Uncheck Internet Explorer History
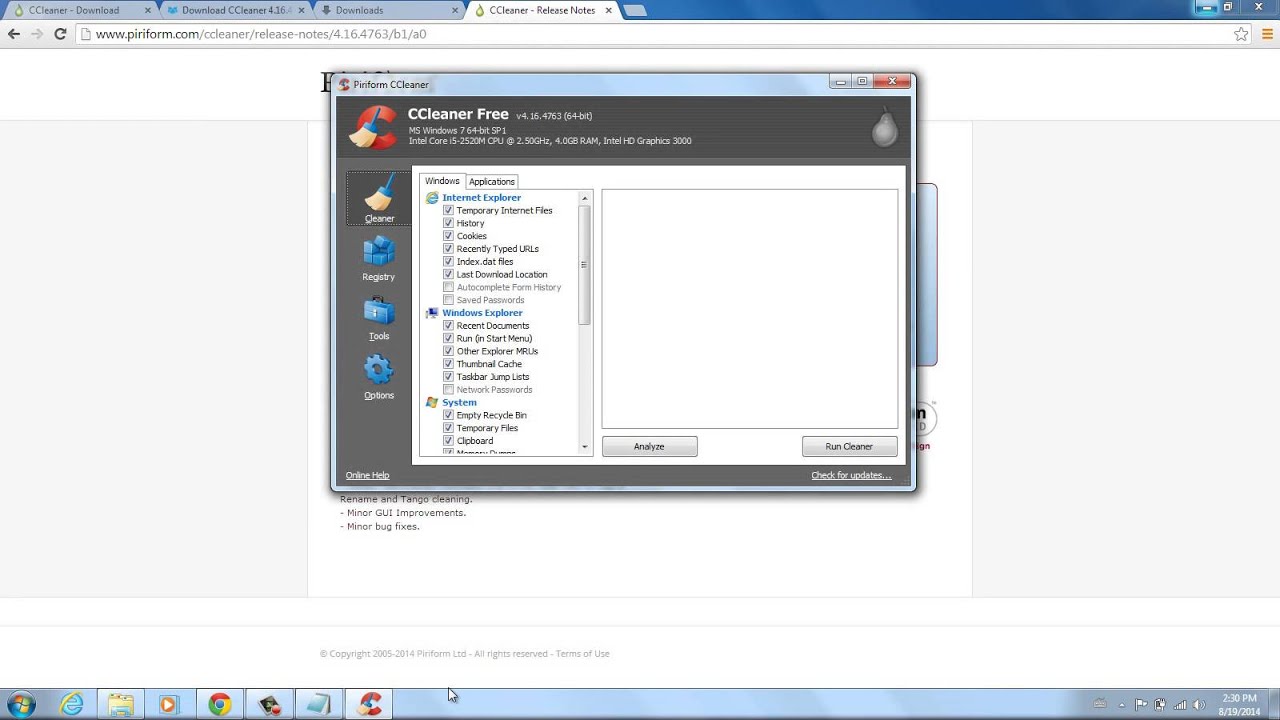The image size is (1280, 720). tap(448, 223)
